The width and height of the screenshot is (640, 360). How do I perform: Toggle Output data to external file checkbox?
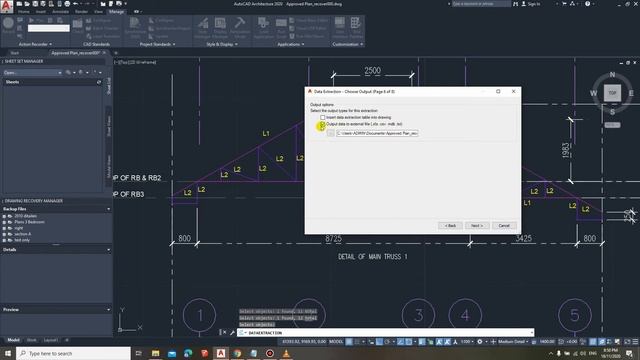pyautogui.click(x=322, y=124)
